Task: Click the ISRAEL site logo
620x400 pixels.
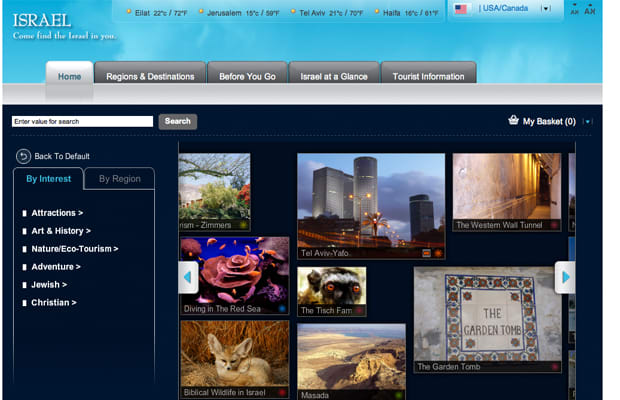Action: 42,21
